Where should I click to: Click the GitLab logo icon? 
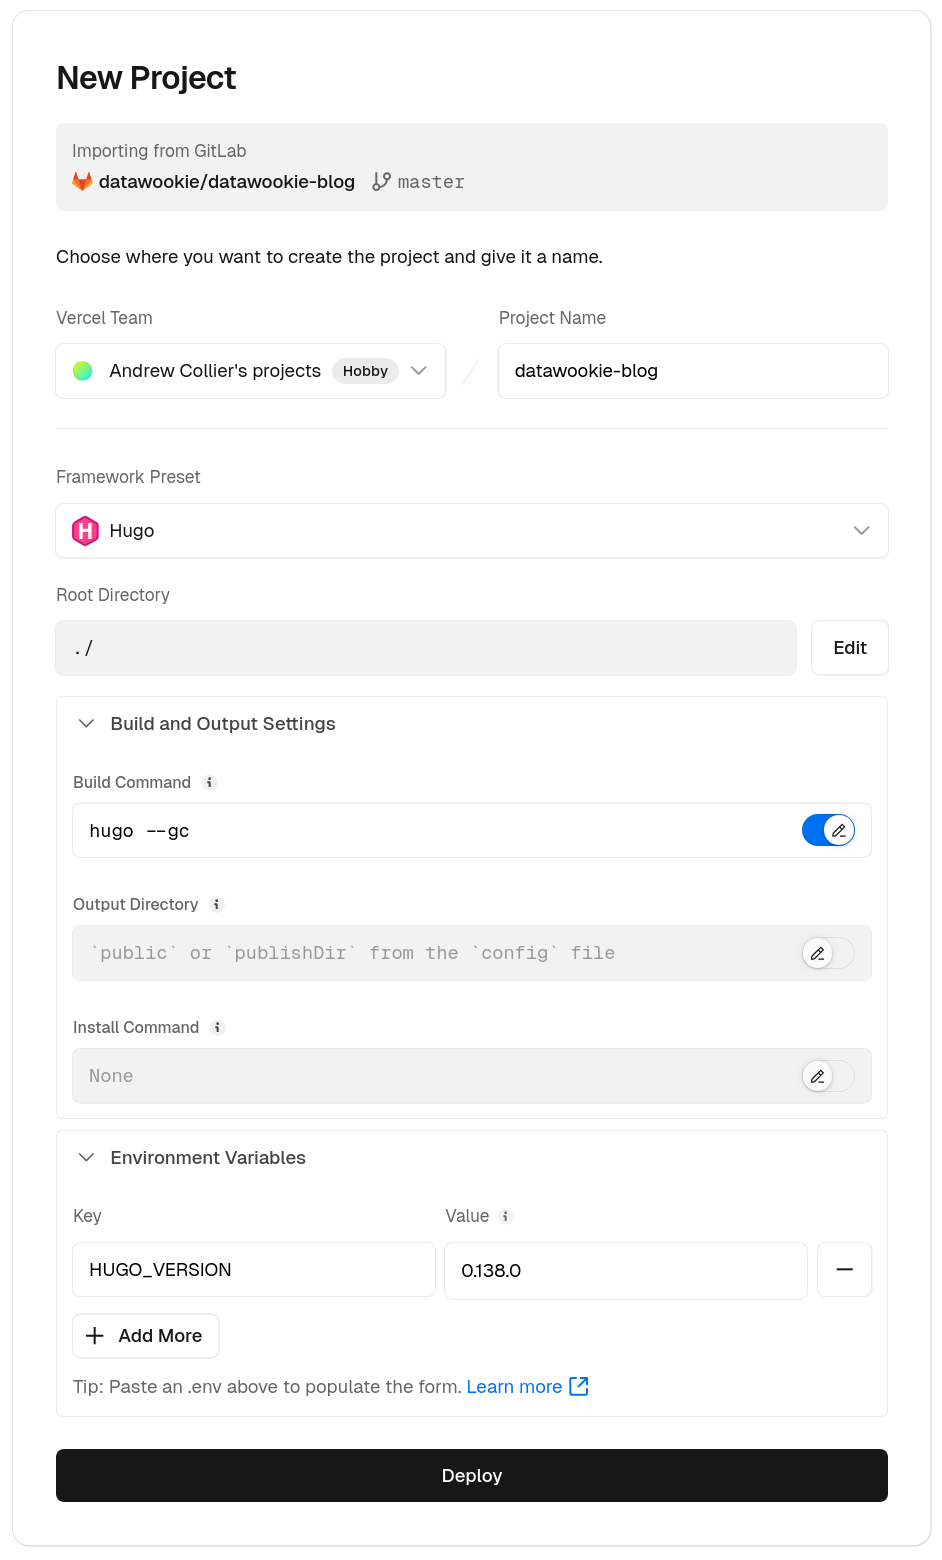[x=82, y=181]
